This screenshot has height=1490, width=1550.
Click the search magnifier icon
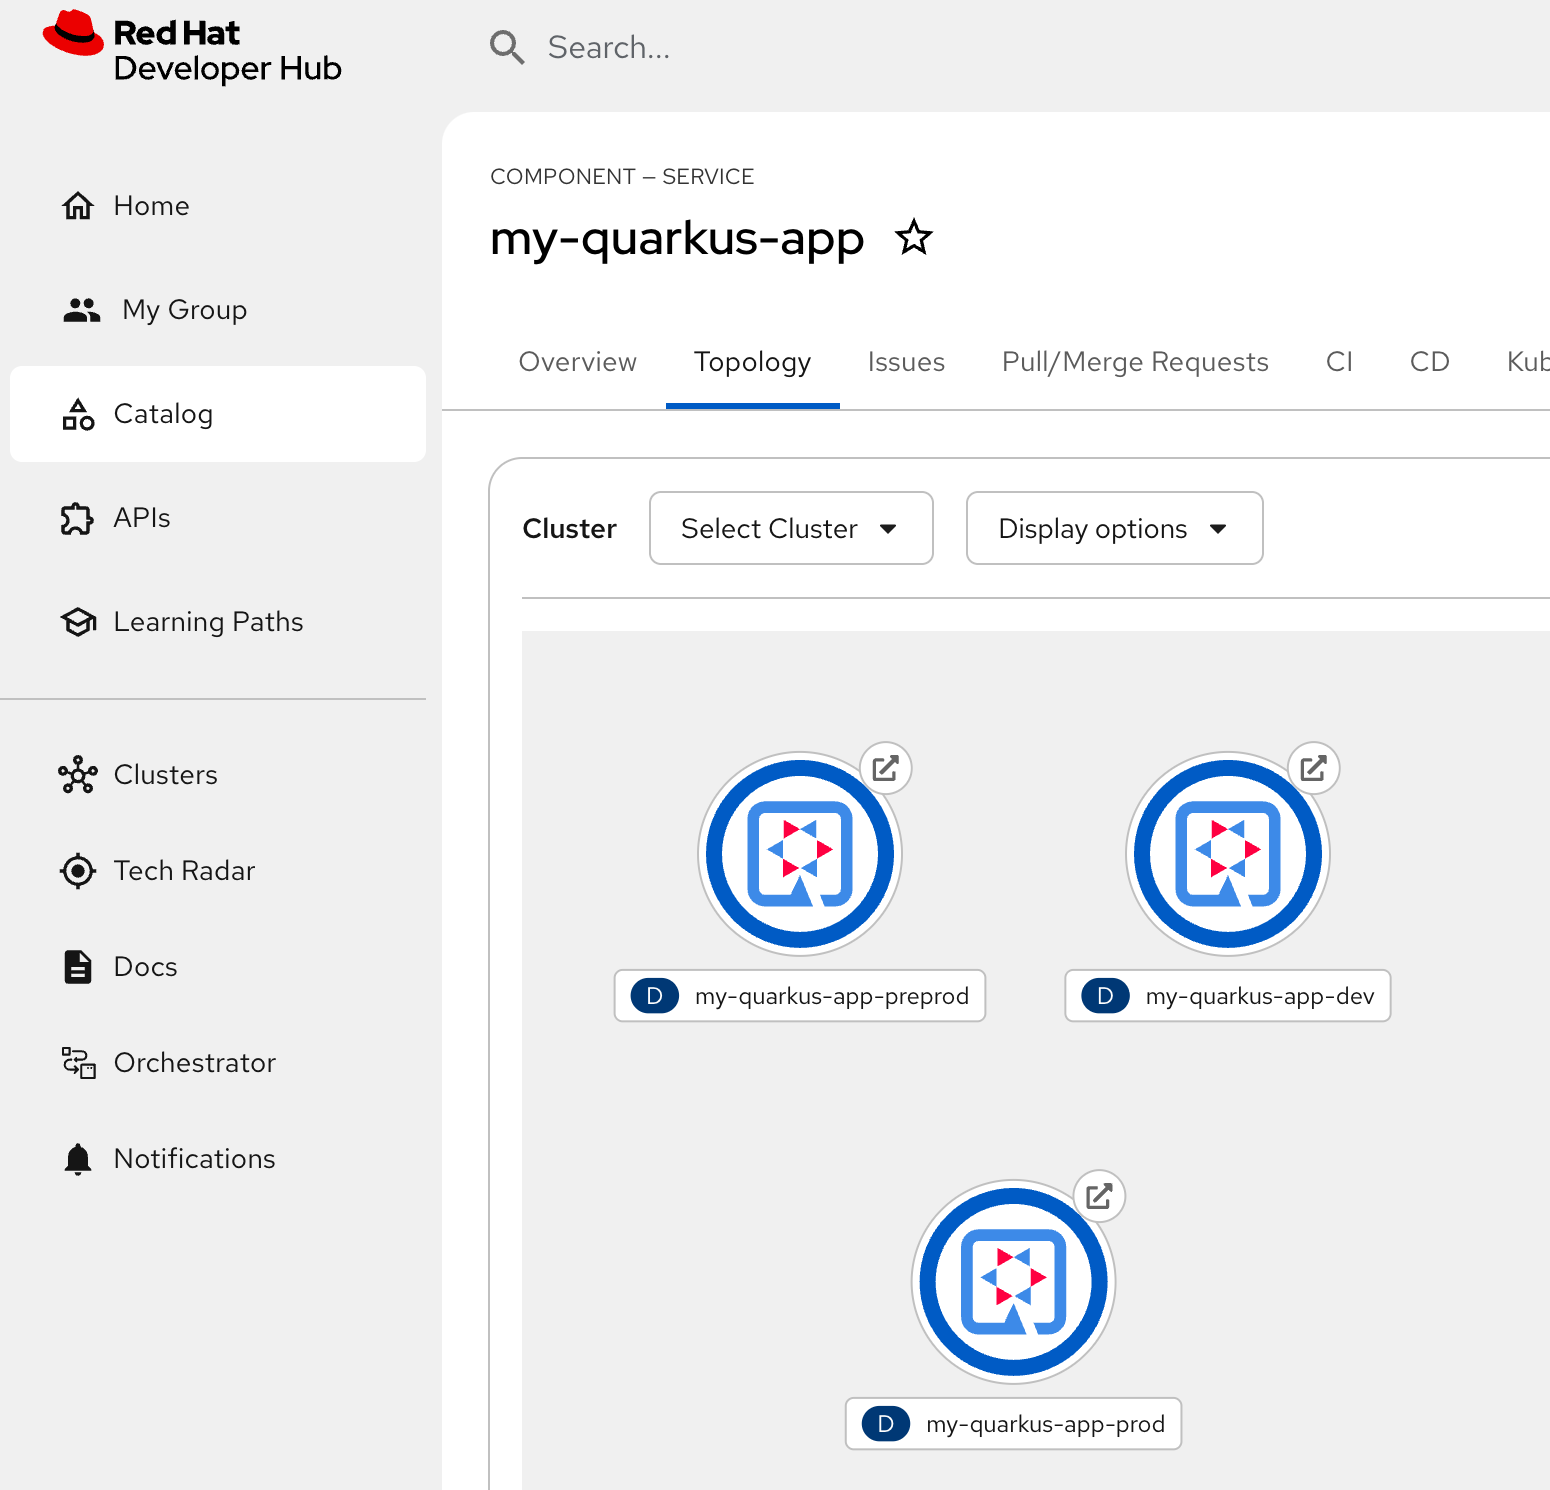point(507,47)
